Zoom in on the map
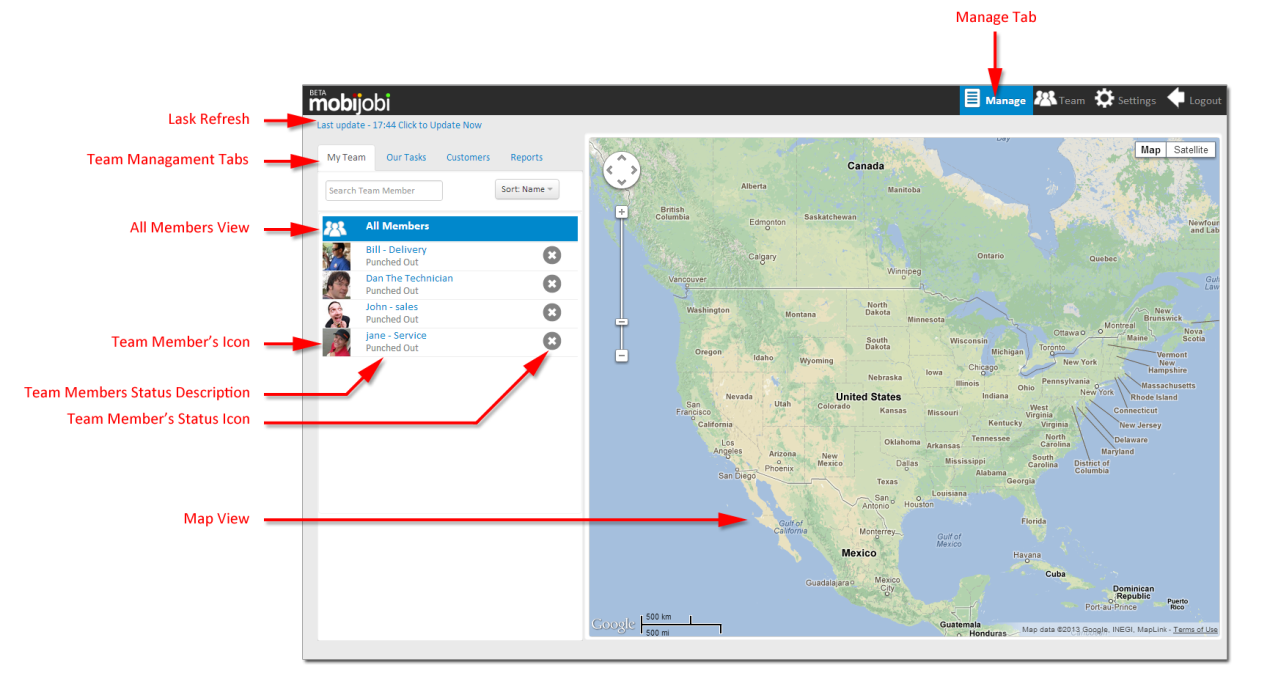The image size is (1267, 695). [621, 212]
